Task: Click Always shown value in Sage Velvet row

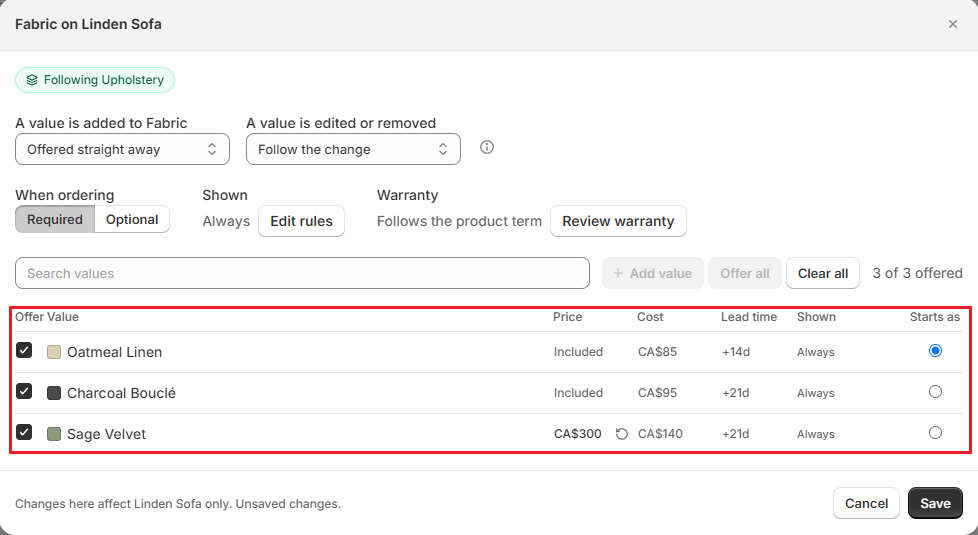Action: [816, 434]
